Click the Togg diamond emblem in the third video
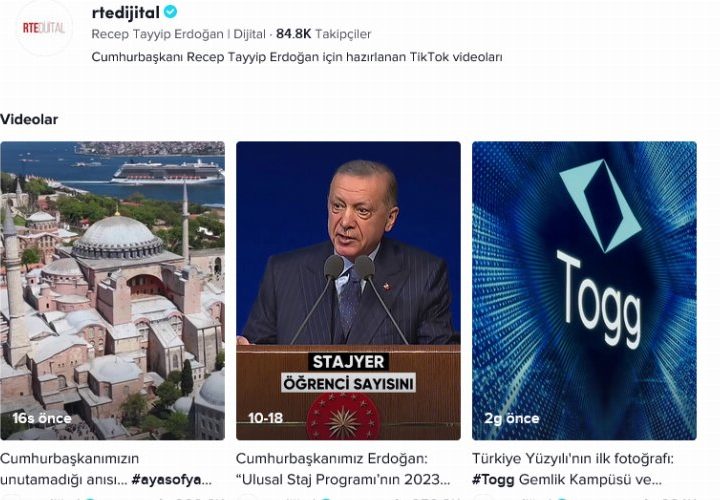720x500 pixels. tap(600, 205)
